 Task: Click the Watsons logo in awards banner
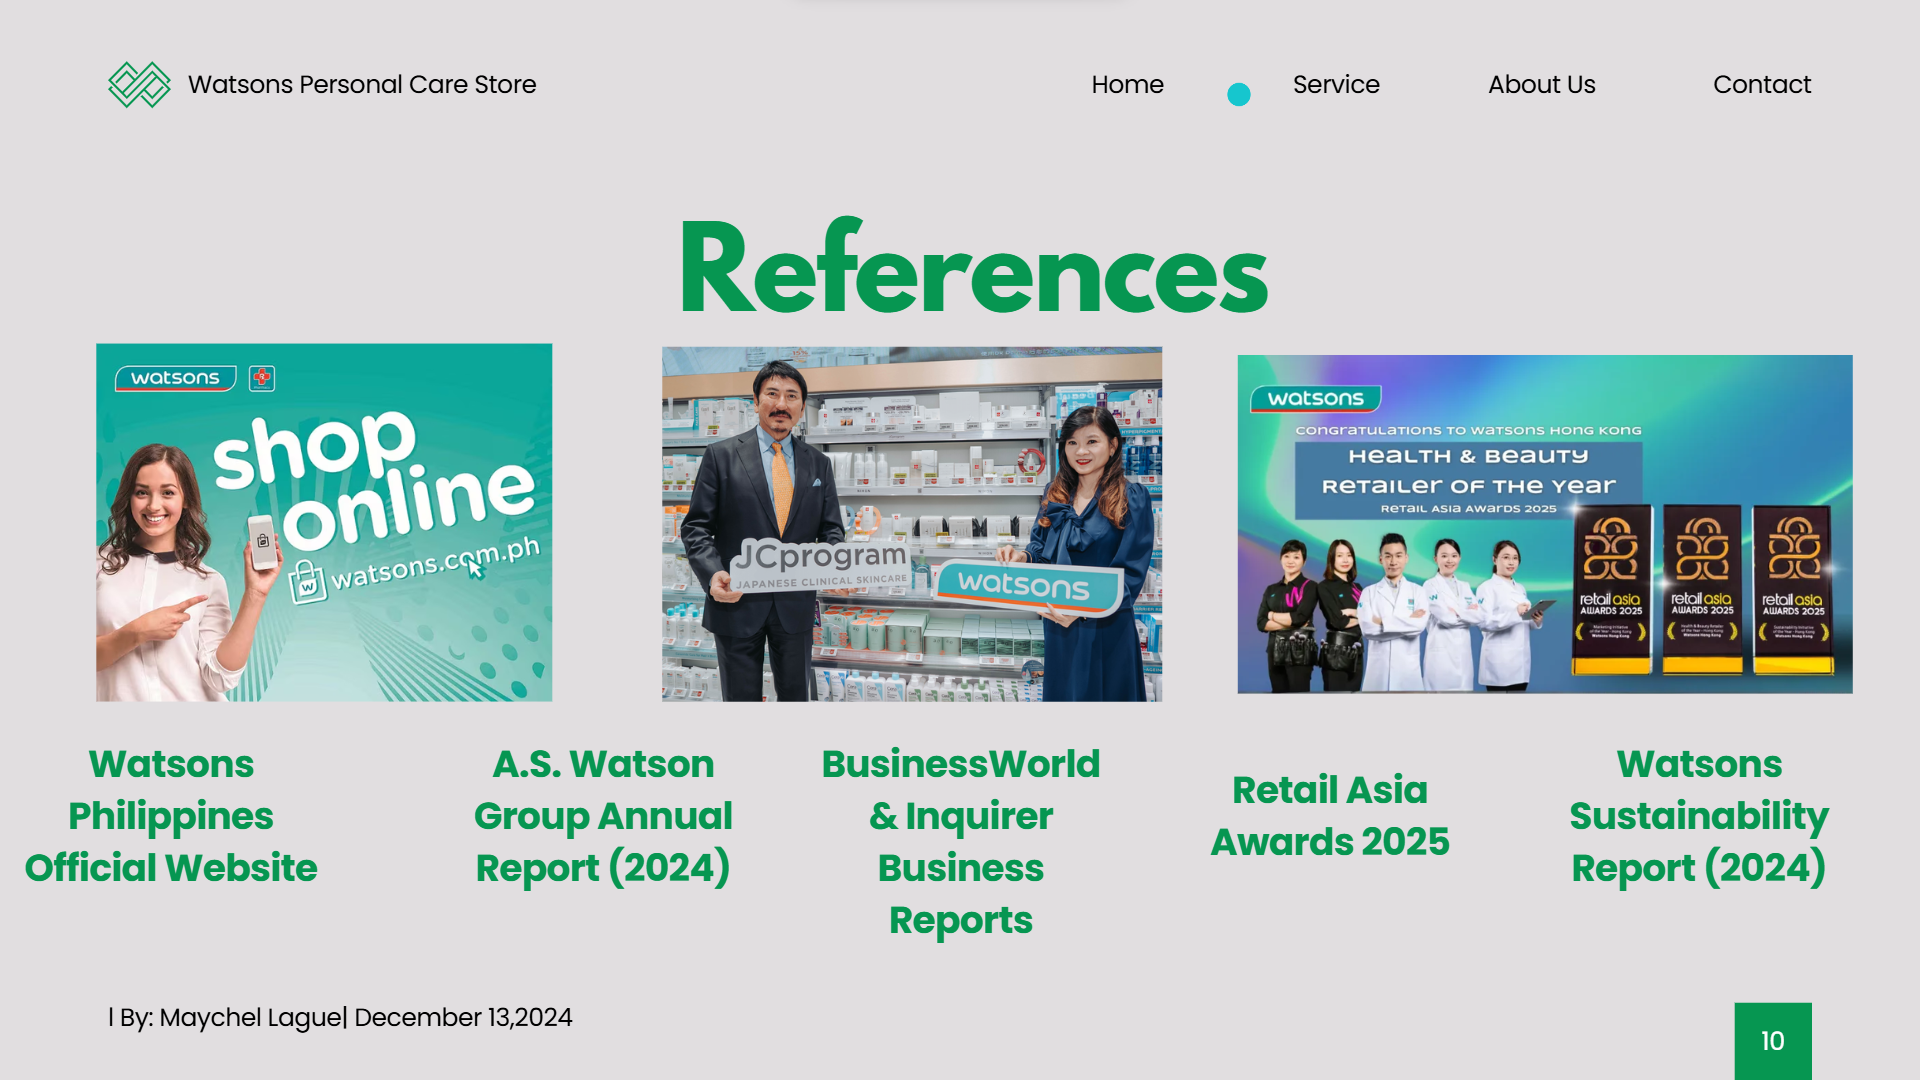1315,399
